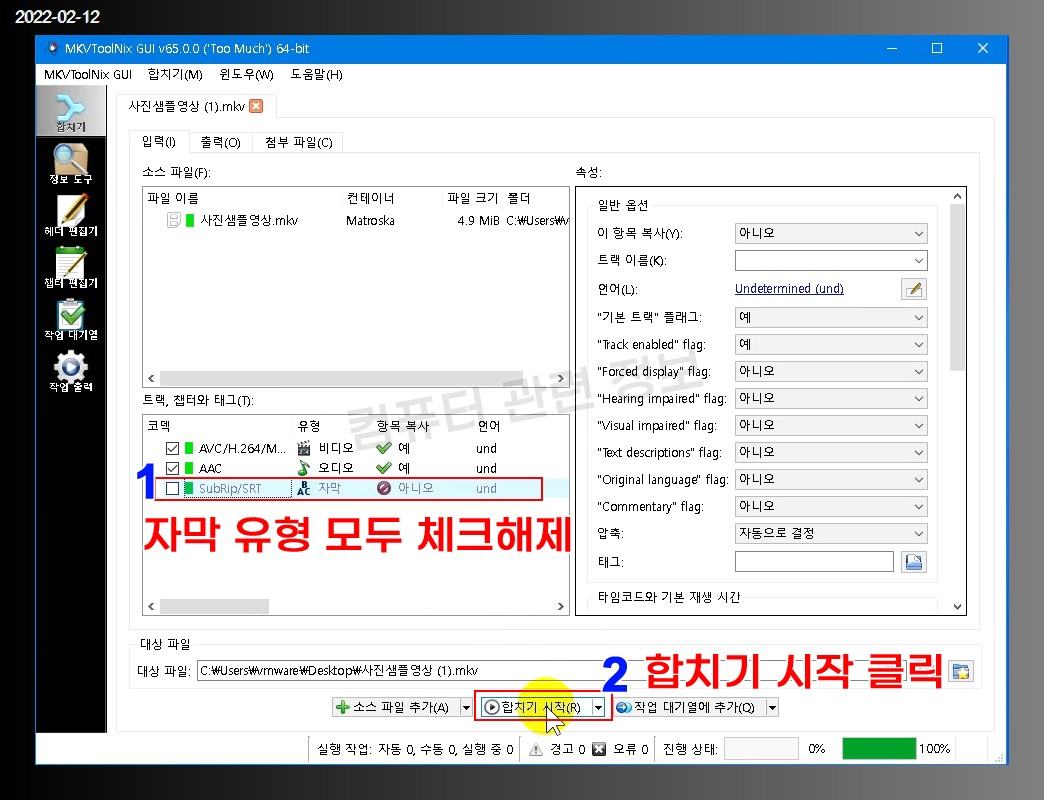Click the red prohibited icon in SubRip/SRT row
This screenshot has width=1044, height=800.
point(384,488)
